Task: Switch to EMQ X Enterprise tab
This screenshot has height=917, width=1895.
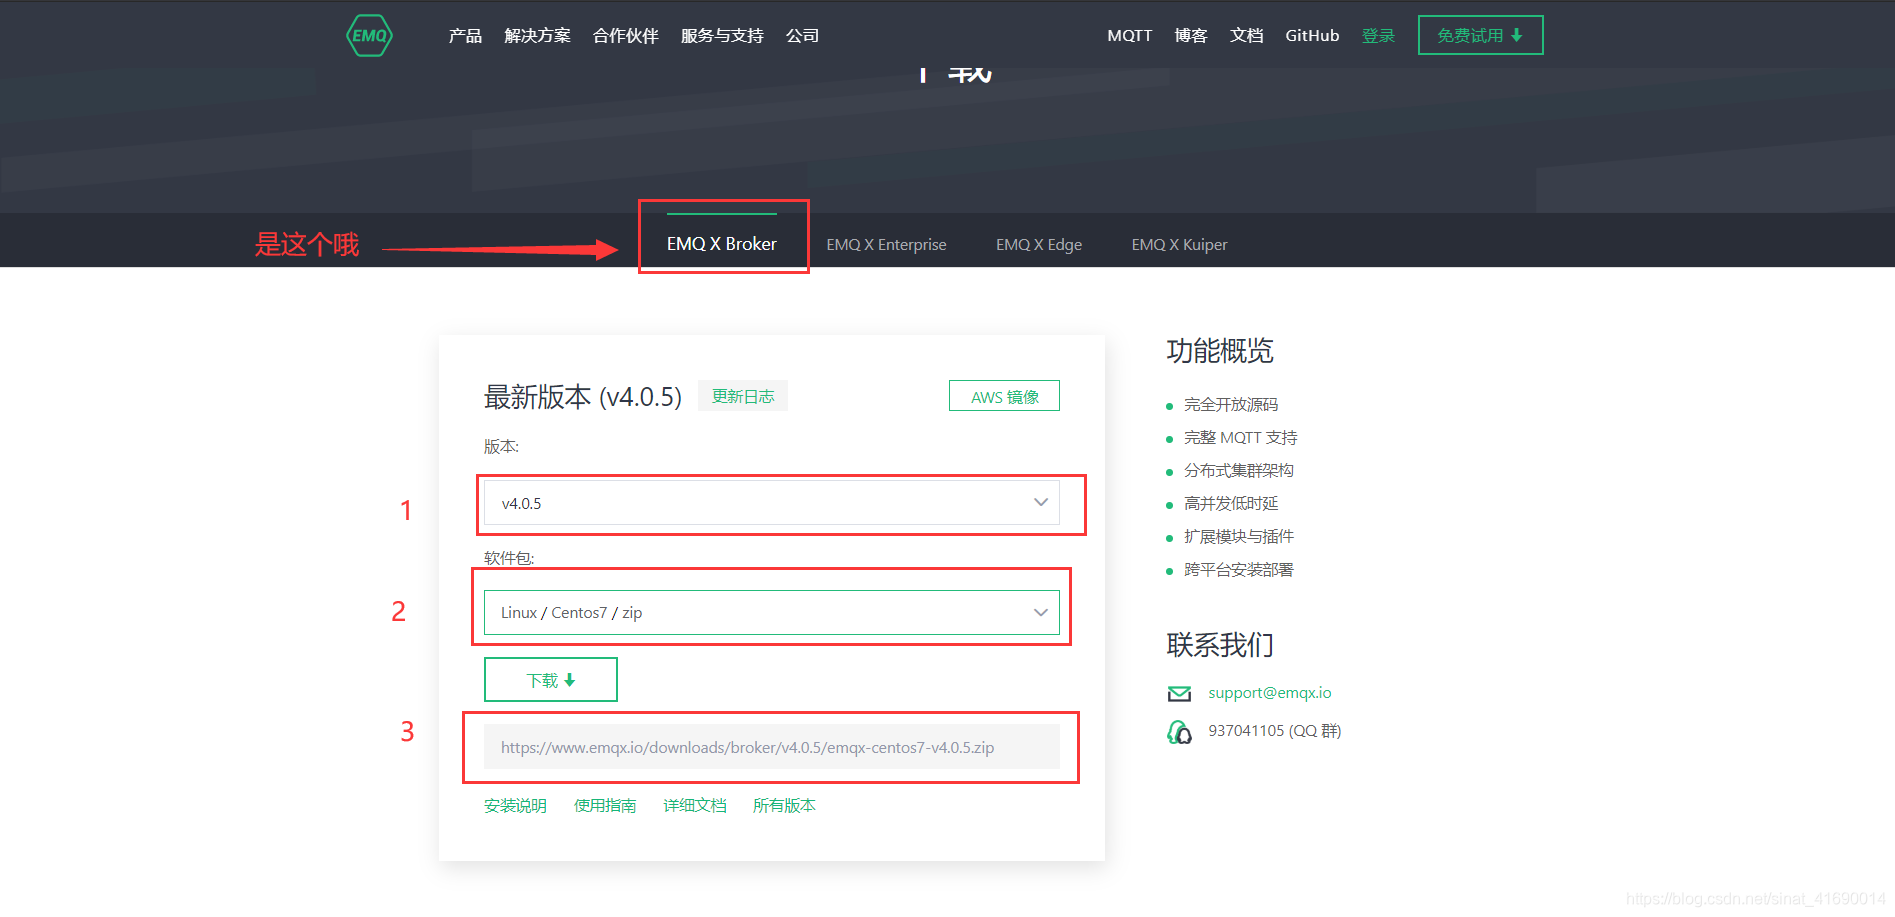Action: coord(886,245)
